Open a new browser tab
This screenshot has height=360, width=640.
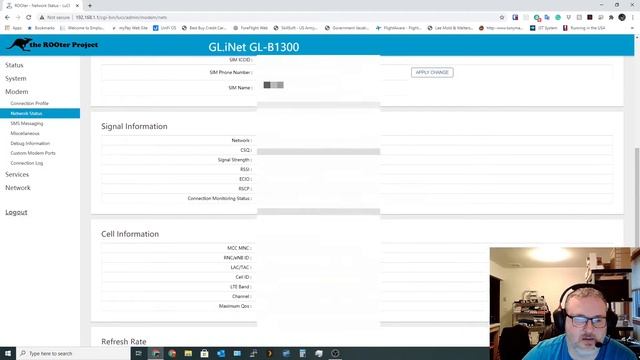(x=90, y=6)
